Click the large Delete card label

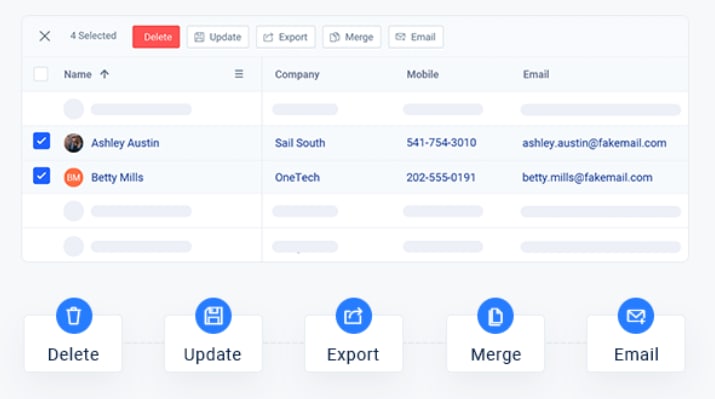coord(73,354)
